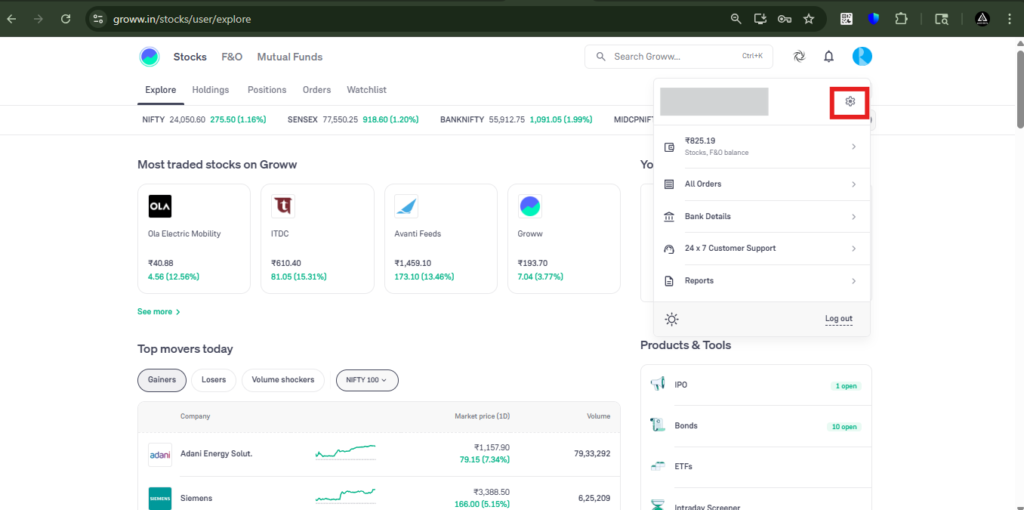Viewport: 1024px width, 510px height.
Task: Select the Gainers filter chip
Action: 161,380
